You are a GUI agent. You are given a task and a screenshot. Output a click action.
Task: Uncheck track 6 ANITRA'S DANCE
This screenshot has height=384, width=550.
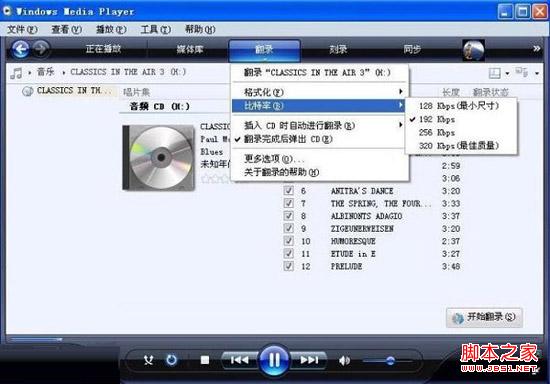288,191
